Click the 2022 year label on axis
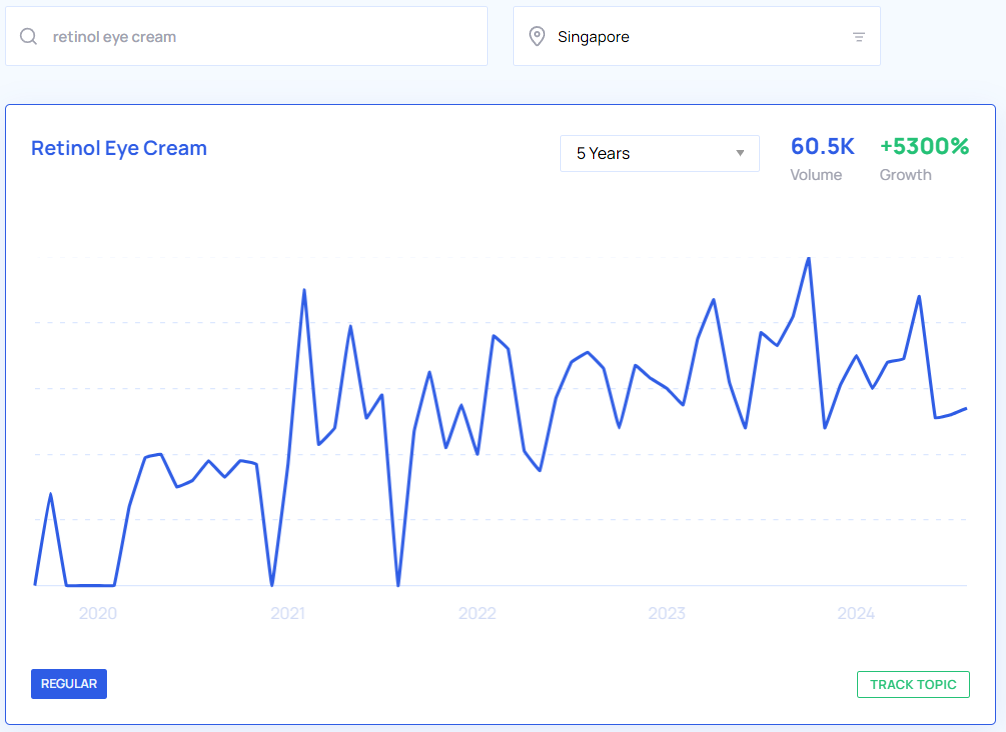Screen dimensions: 1006x732 477,613
